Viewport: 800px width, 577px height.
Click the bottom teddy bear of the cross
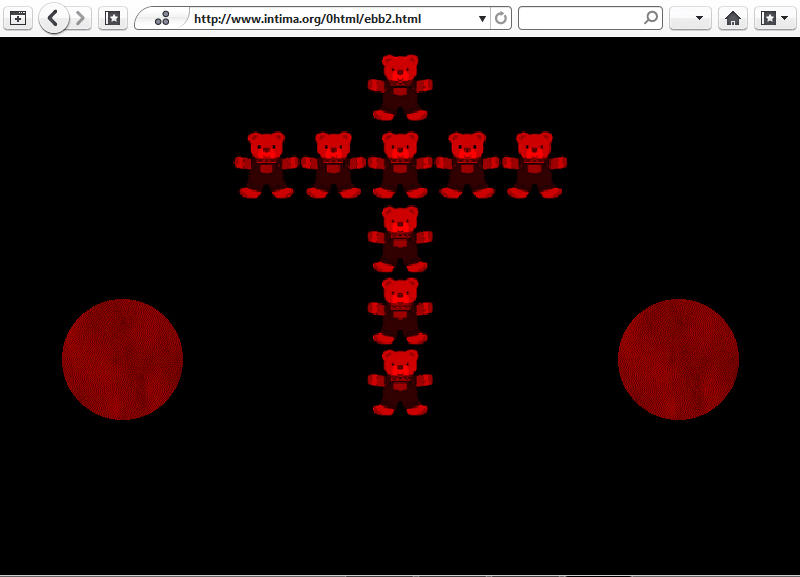(x=400, y=382)
